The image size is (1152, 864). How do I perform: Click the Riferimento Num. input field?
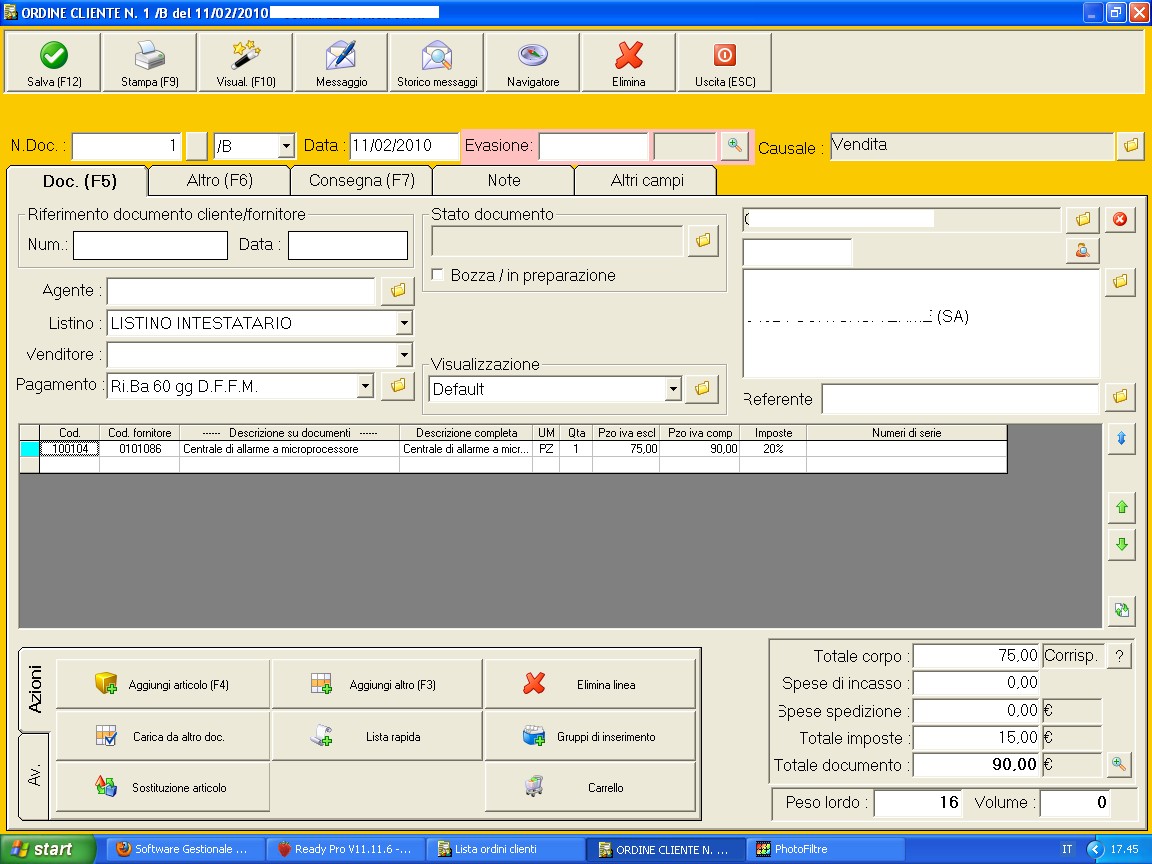pyautogui.click(x=151, y=245)
